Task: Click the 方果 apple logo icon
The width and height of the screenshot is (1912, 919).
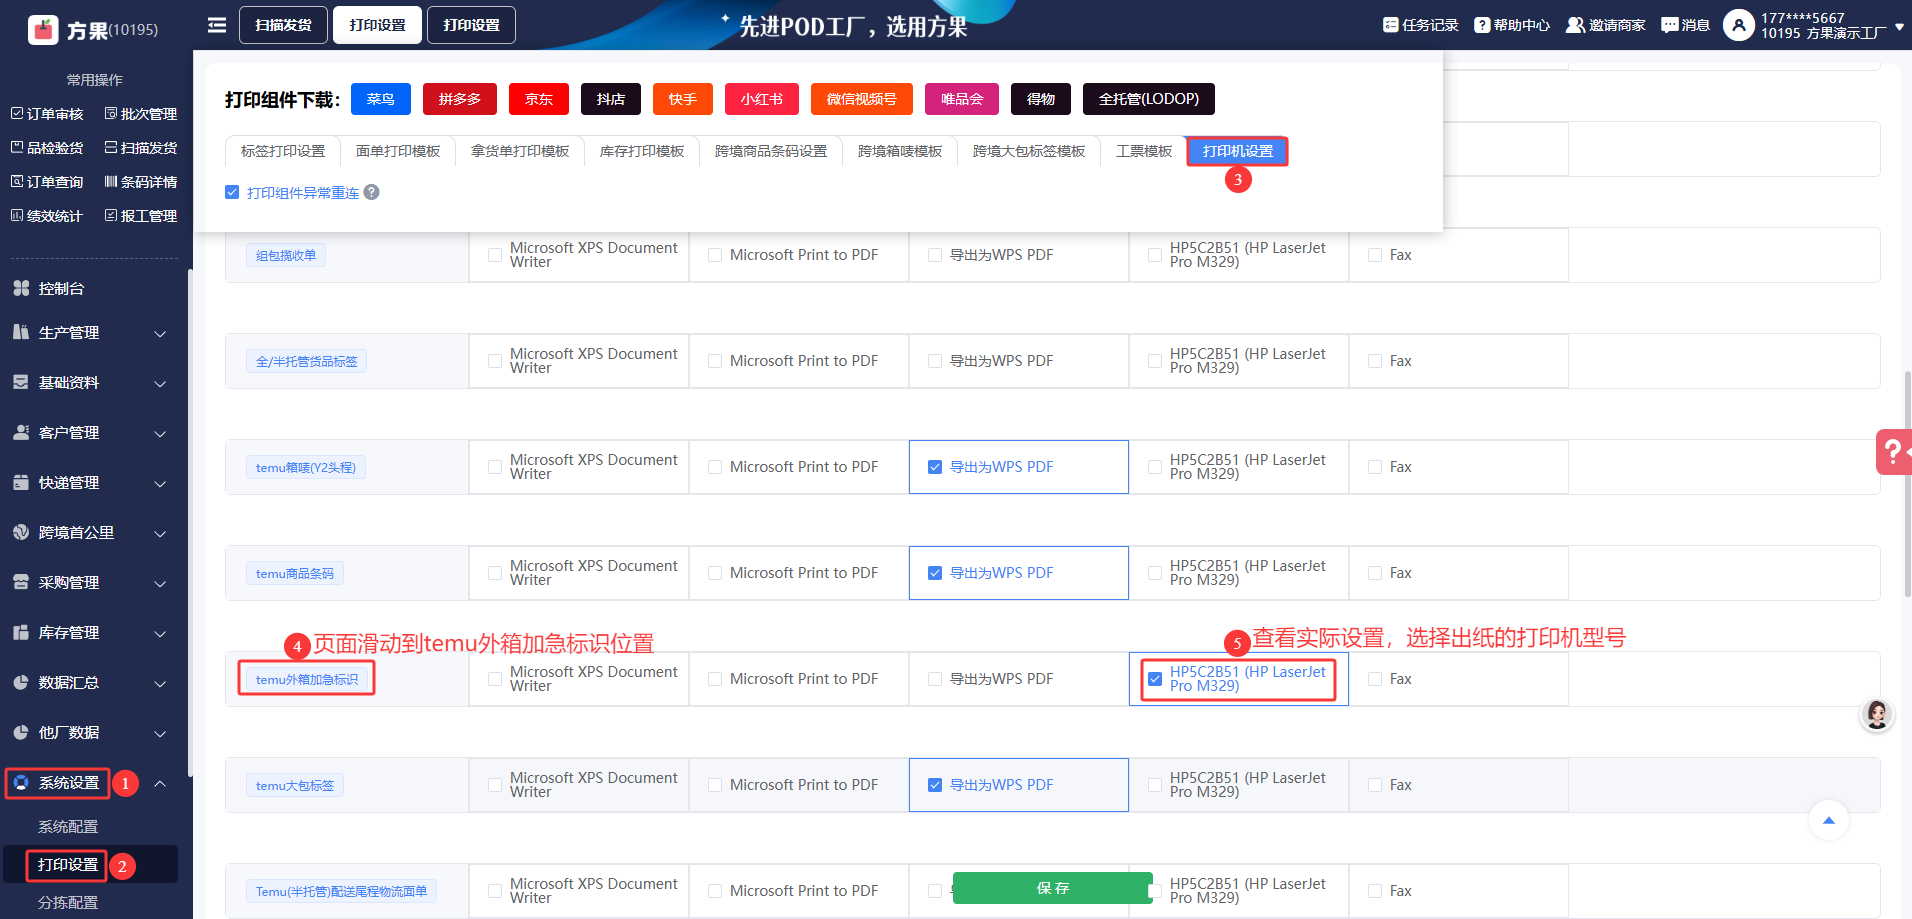Action: point(43,30)
